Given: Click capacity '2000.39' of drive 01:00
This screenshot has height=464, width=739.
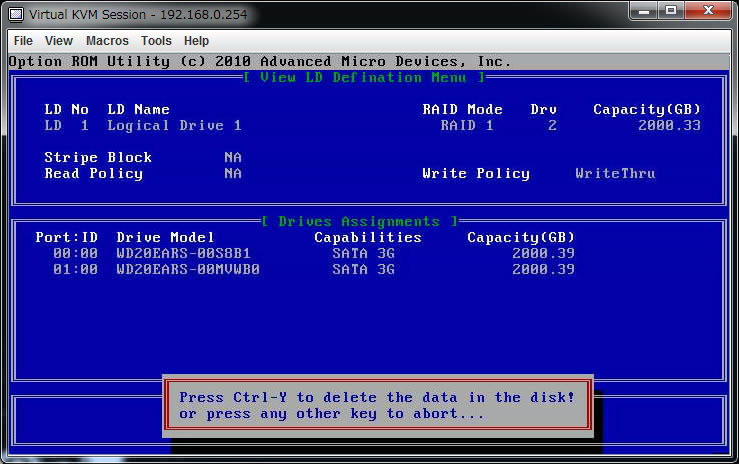Looking at the screenshot, I should click(x=543, y=269).
